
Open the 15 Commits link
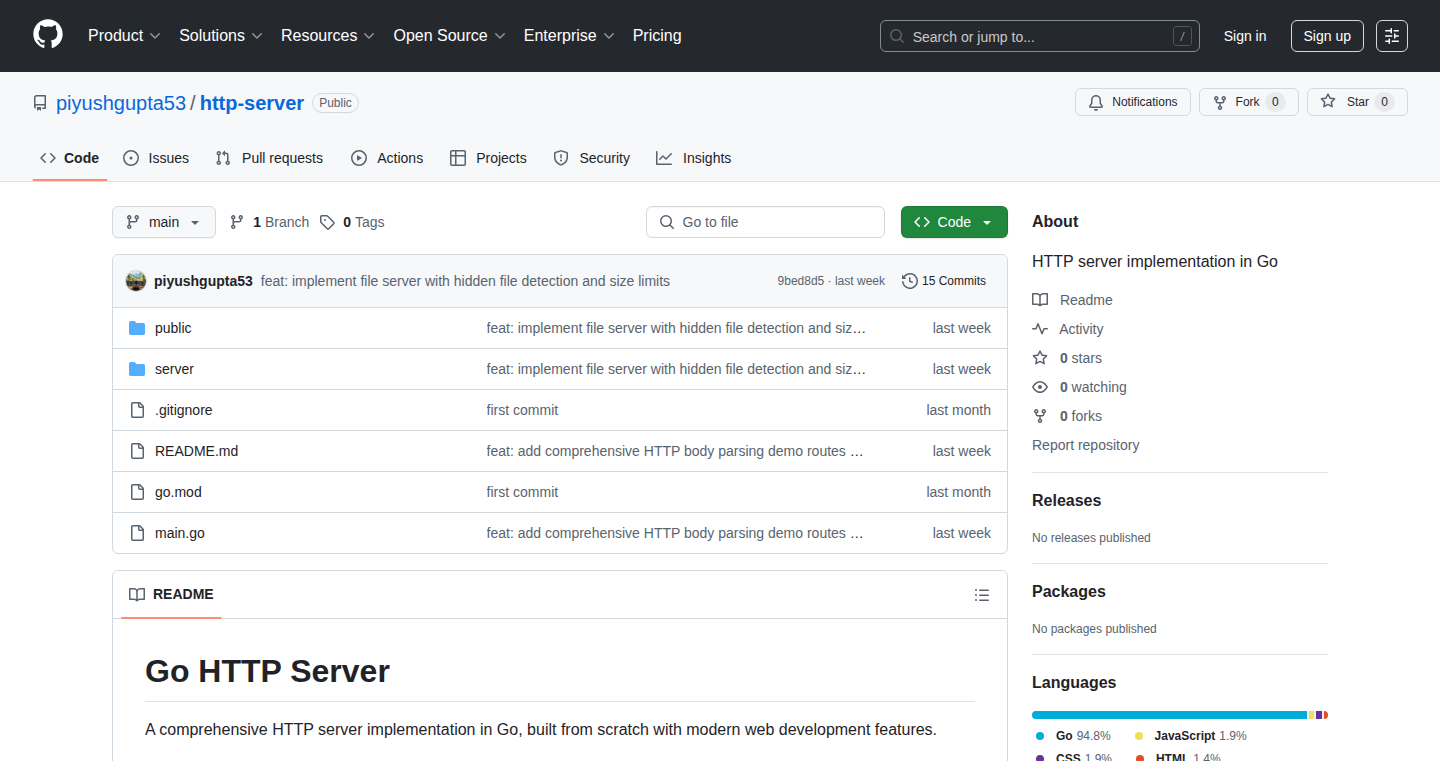tap(944, 281)
